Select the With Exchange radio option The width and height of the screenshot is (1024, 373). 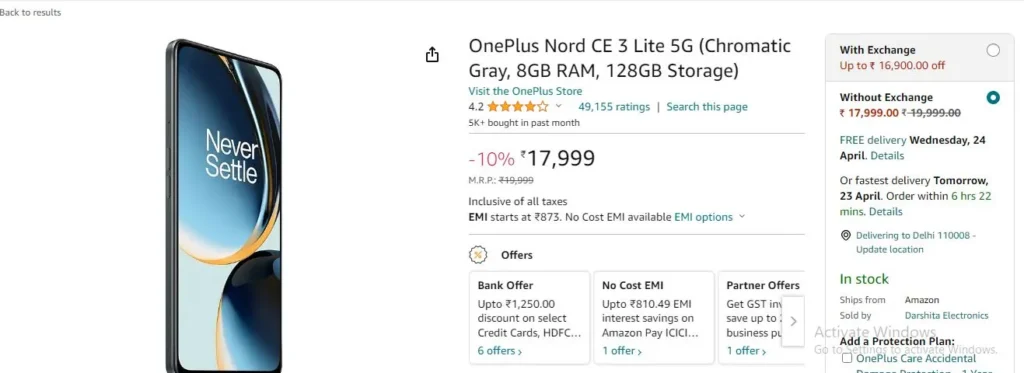[993, 50]
